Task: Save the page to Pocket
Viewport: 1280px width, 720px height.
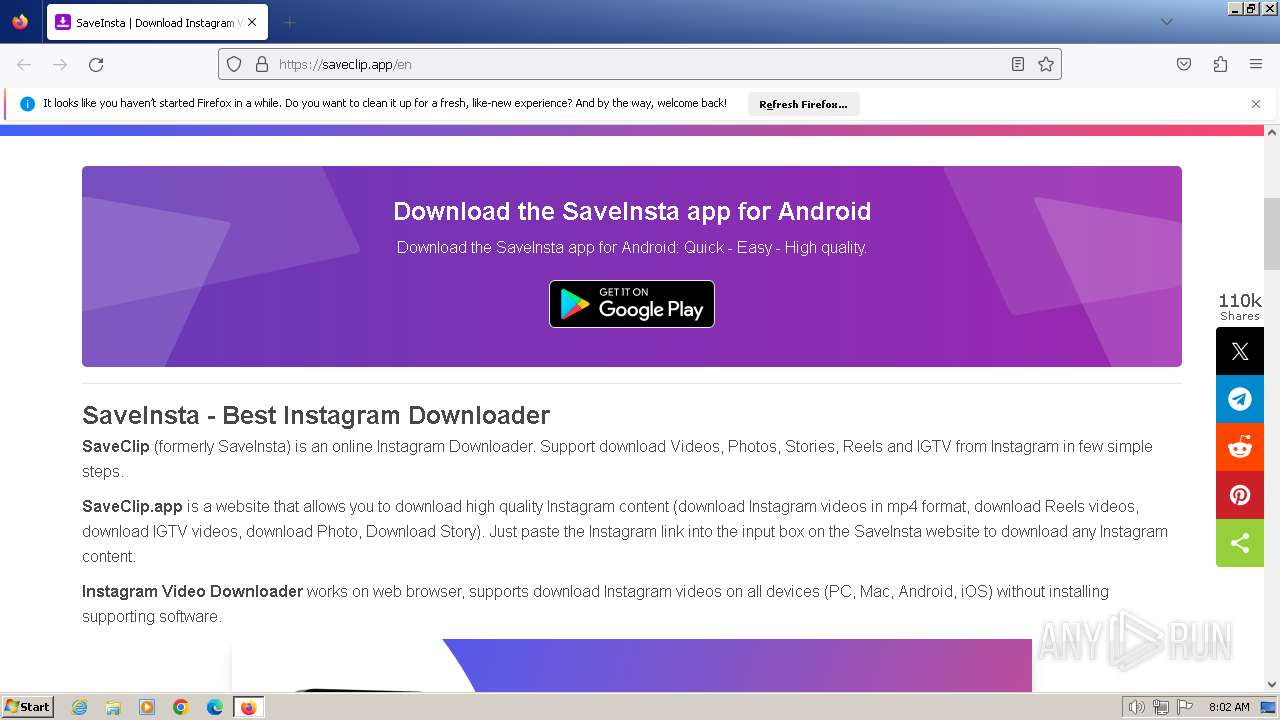Action: click(1184, 64)
